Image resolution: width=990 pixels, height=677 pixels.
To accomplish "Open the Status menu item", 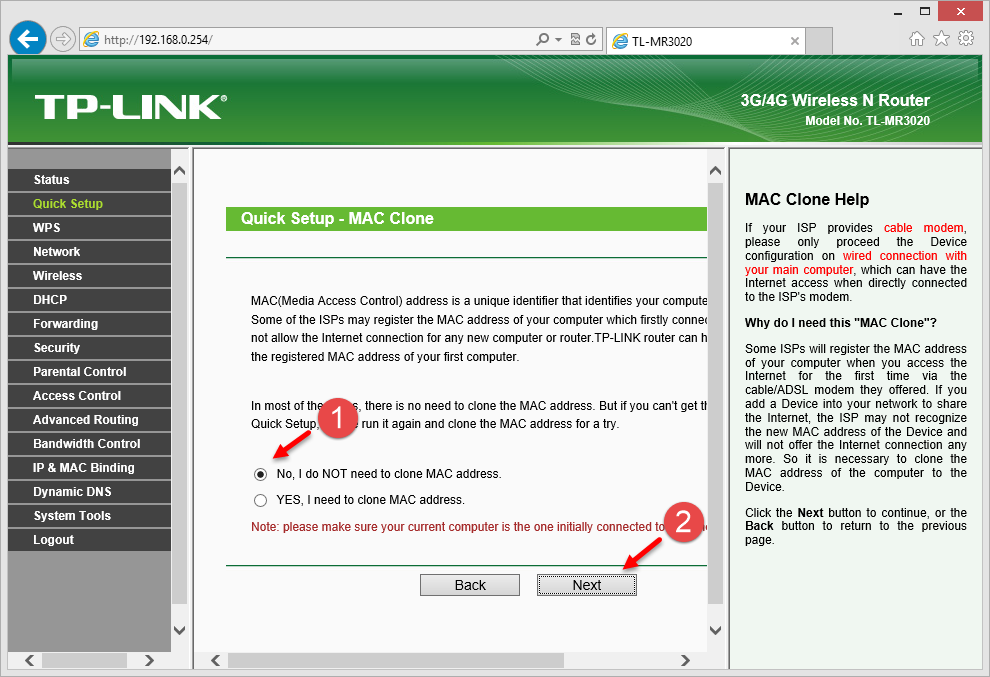I will [x=90, y=179].
